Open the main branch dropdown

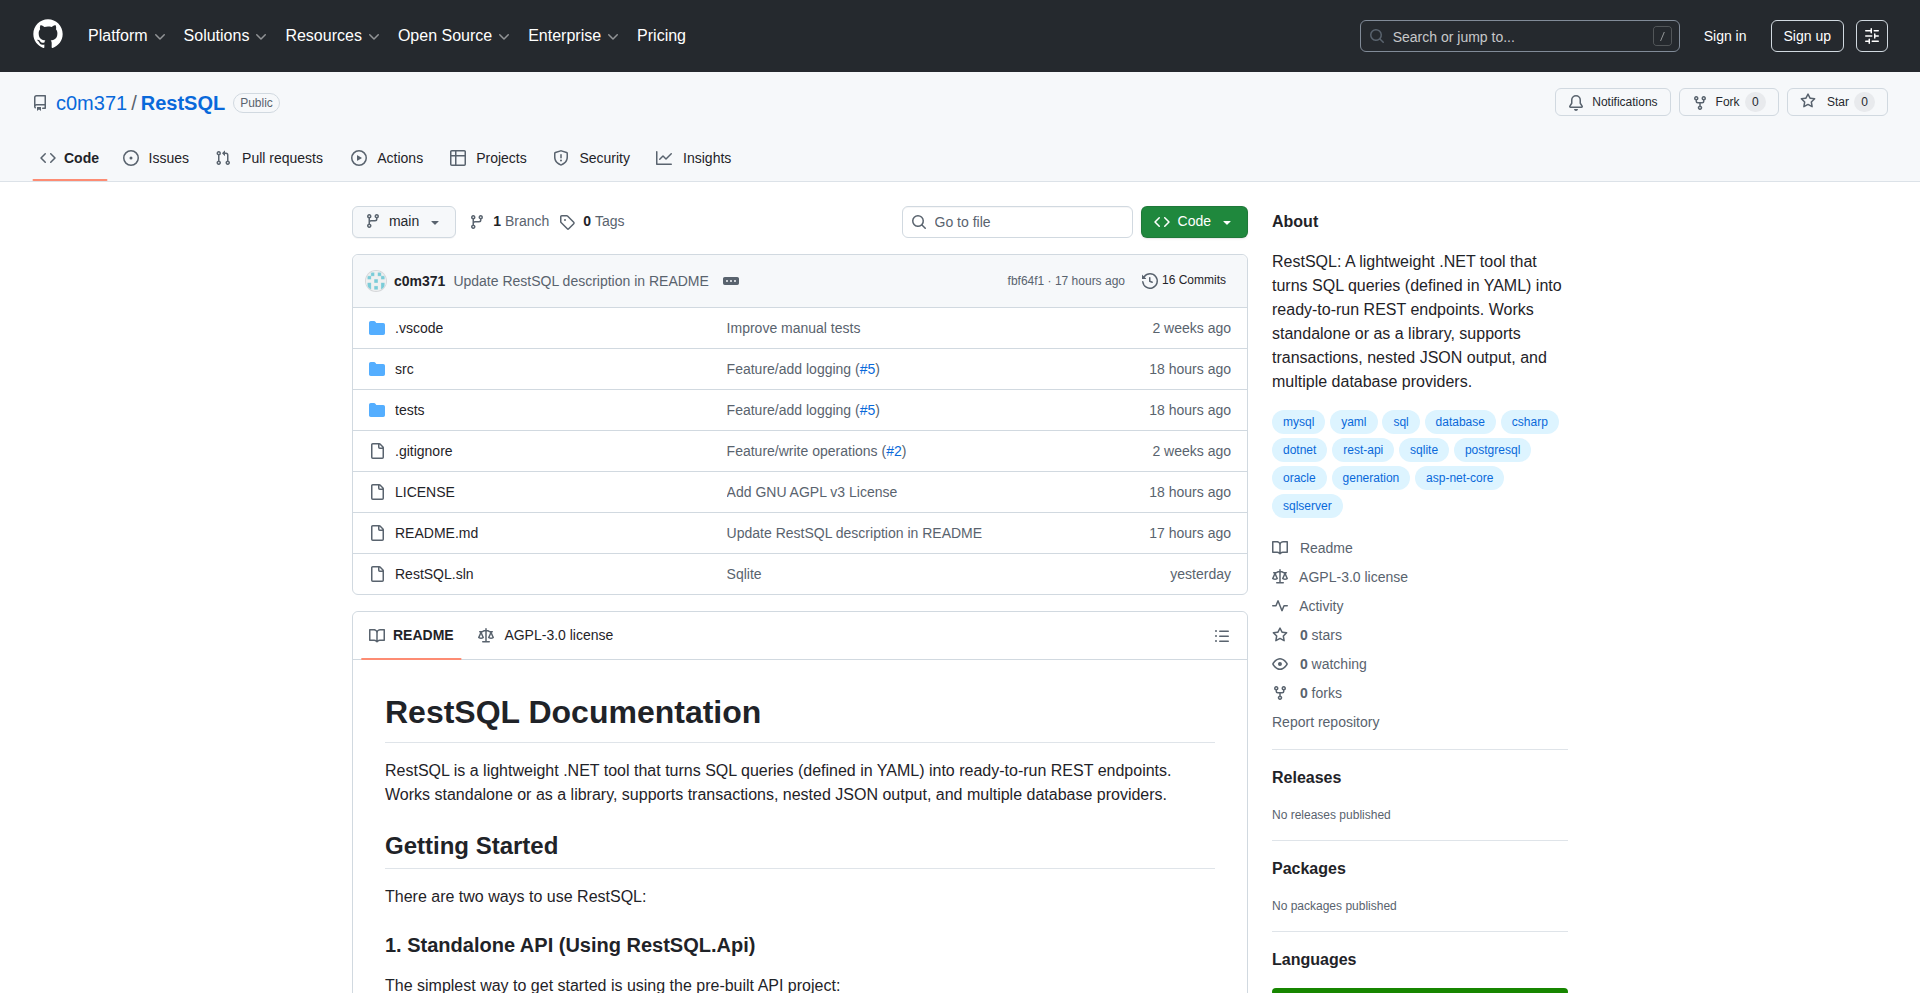(403, 222)
